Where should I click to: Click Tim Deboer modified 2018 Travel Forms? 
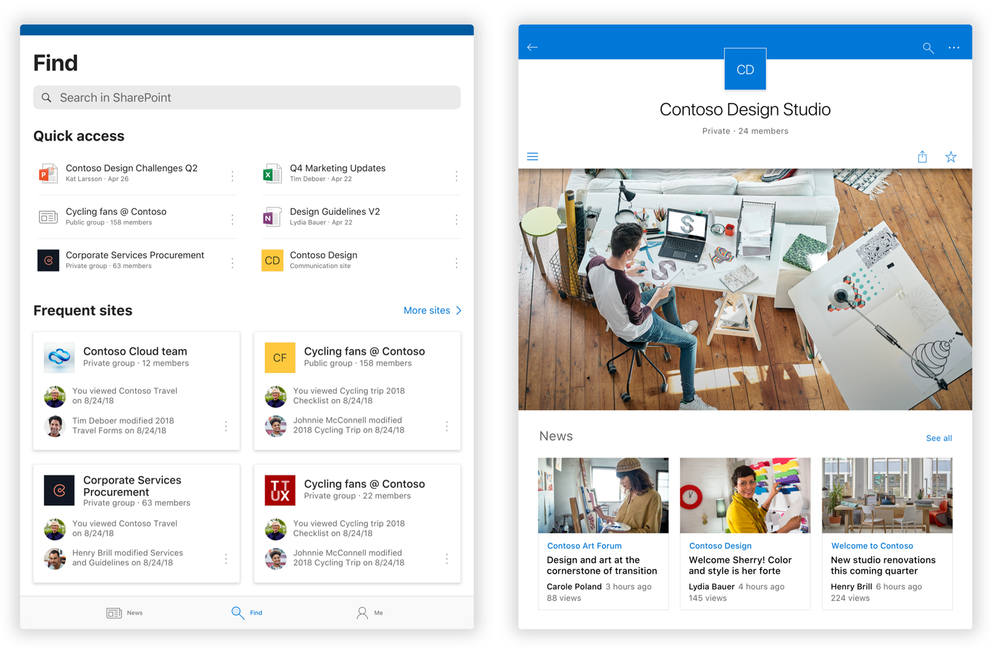click(x=123, y=425)
